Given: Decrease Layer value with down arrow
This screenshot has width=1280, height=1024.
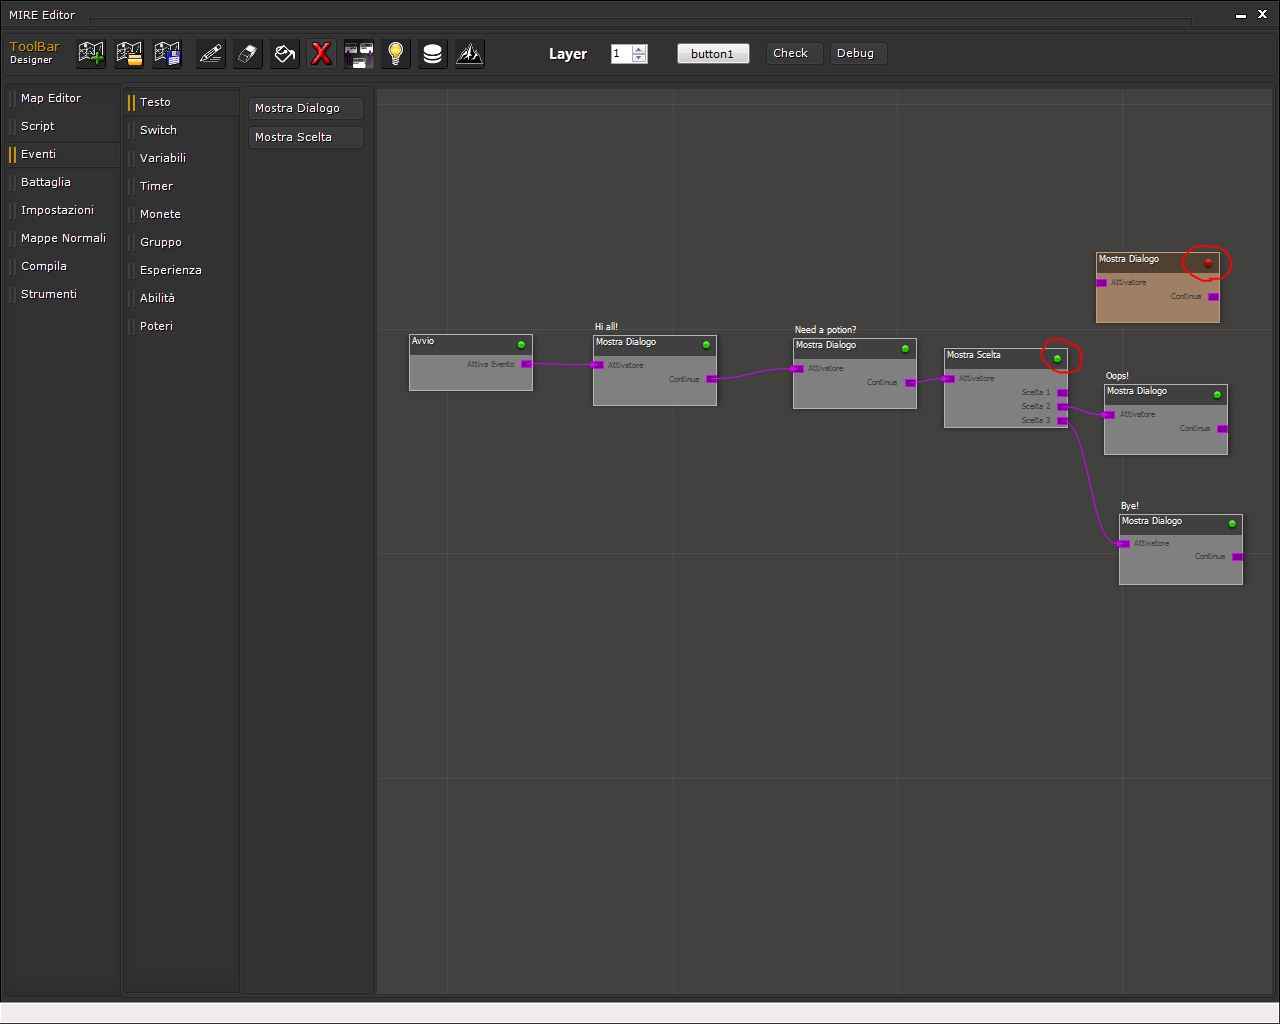Looking at the screenshot, I should [639, 58].
